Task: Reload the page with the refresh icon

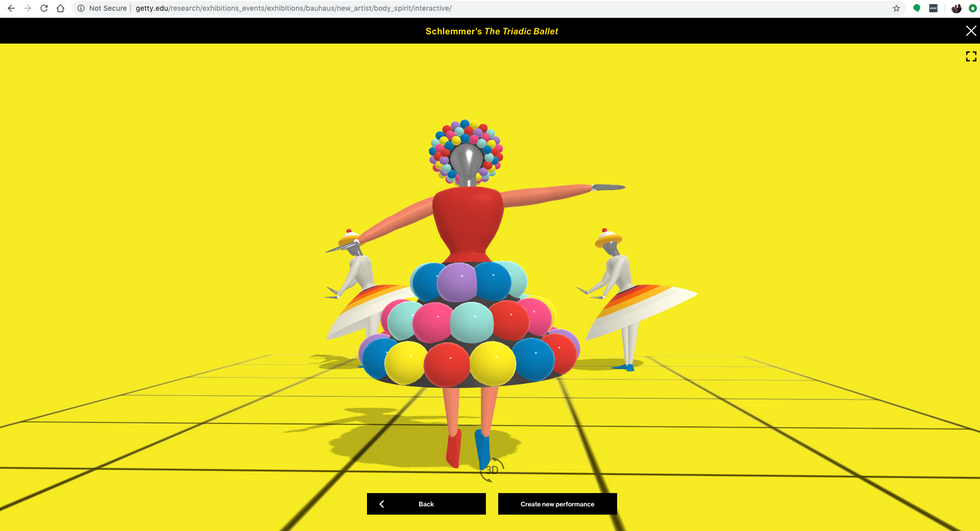Action: tap(44, 8)
